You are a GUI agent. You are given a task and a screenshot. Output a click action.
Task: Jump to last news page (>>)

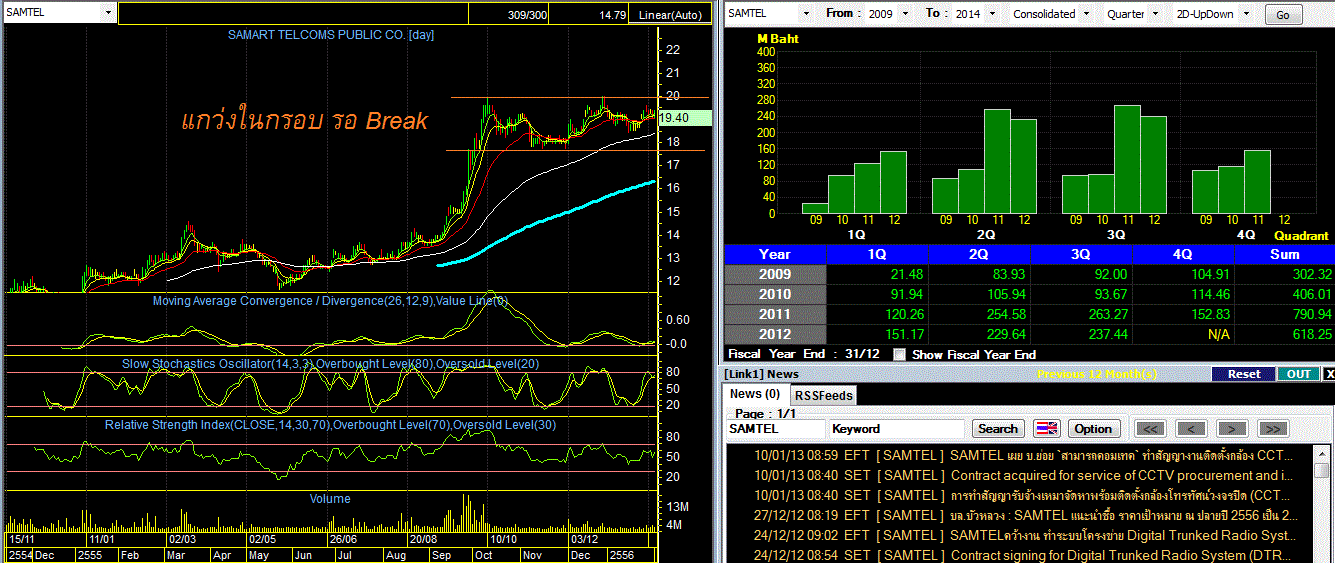1271,428
